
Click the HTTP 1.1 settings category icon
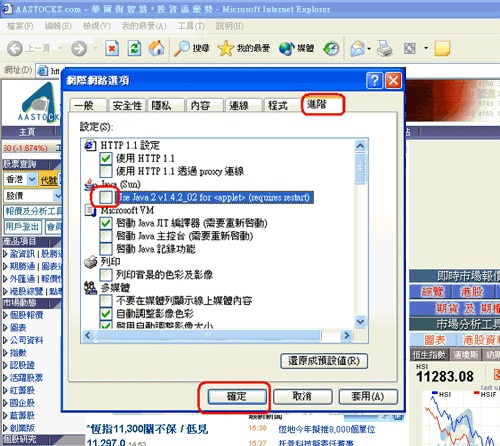[x=90, y=146]
